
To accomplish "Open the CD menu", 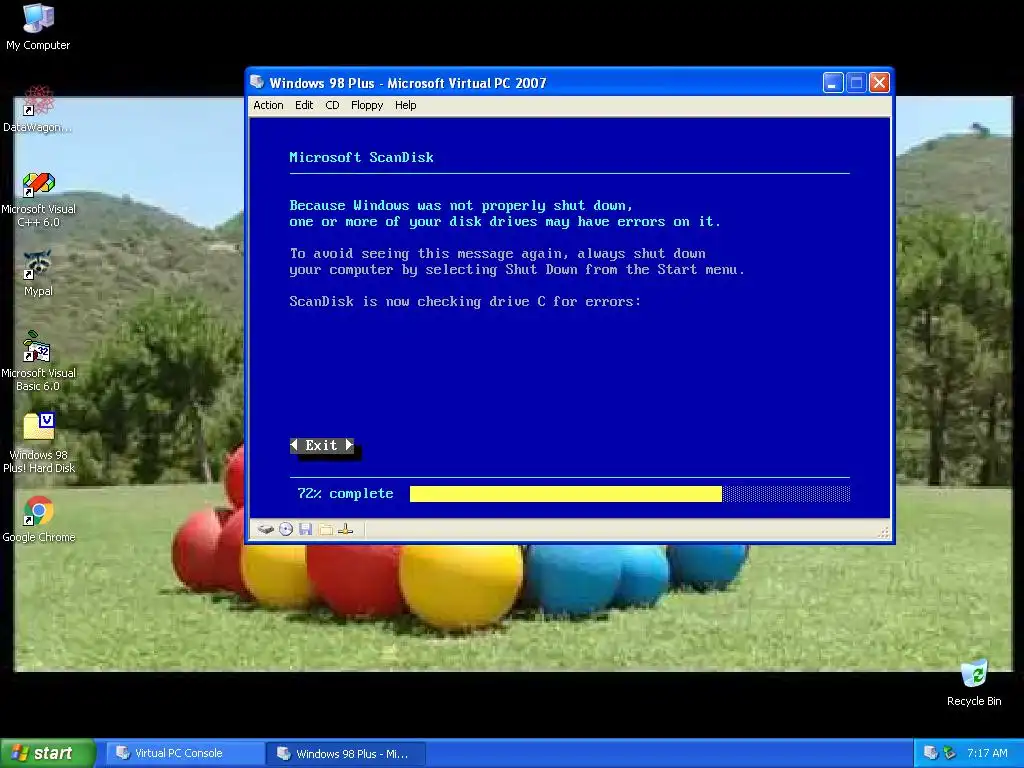I will click(332, 105).
